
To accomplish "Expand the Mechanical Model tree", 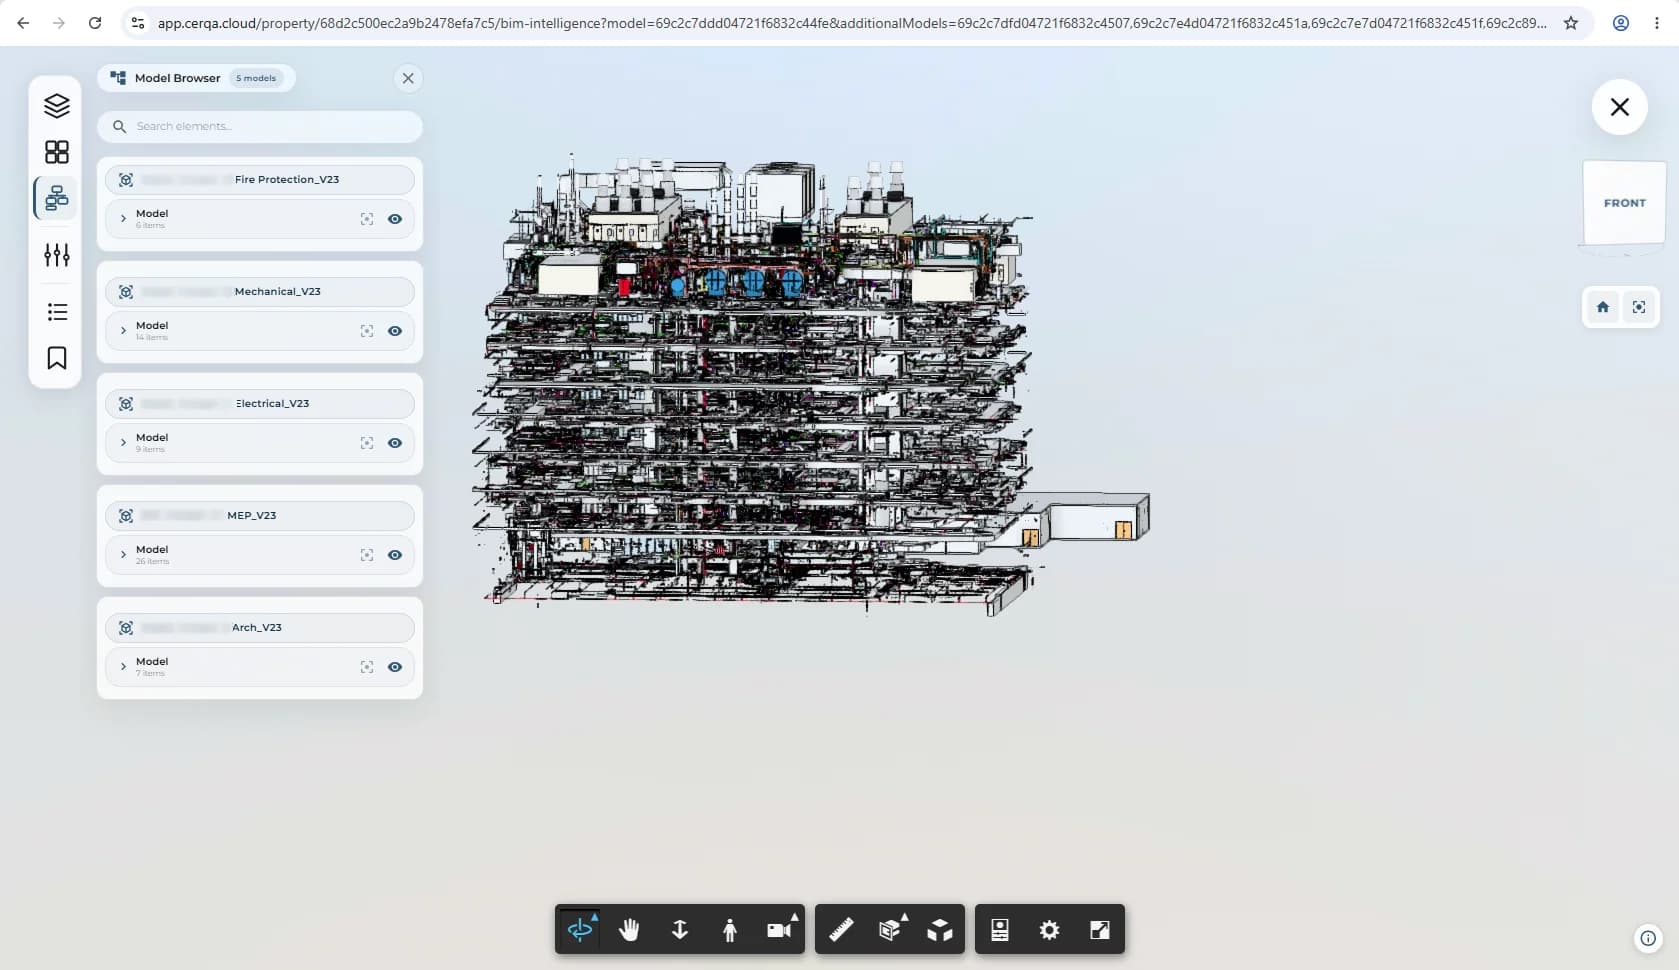I will (x=123, y=330).
